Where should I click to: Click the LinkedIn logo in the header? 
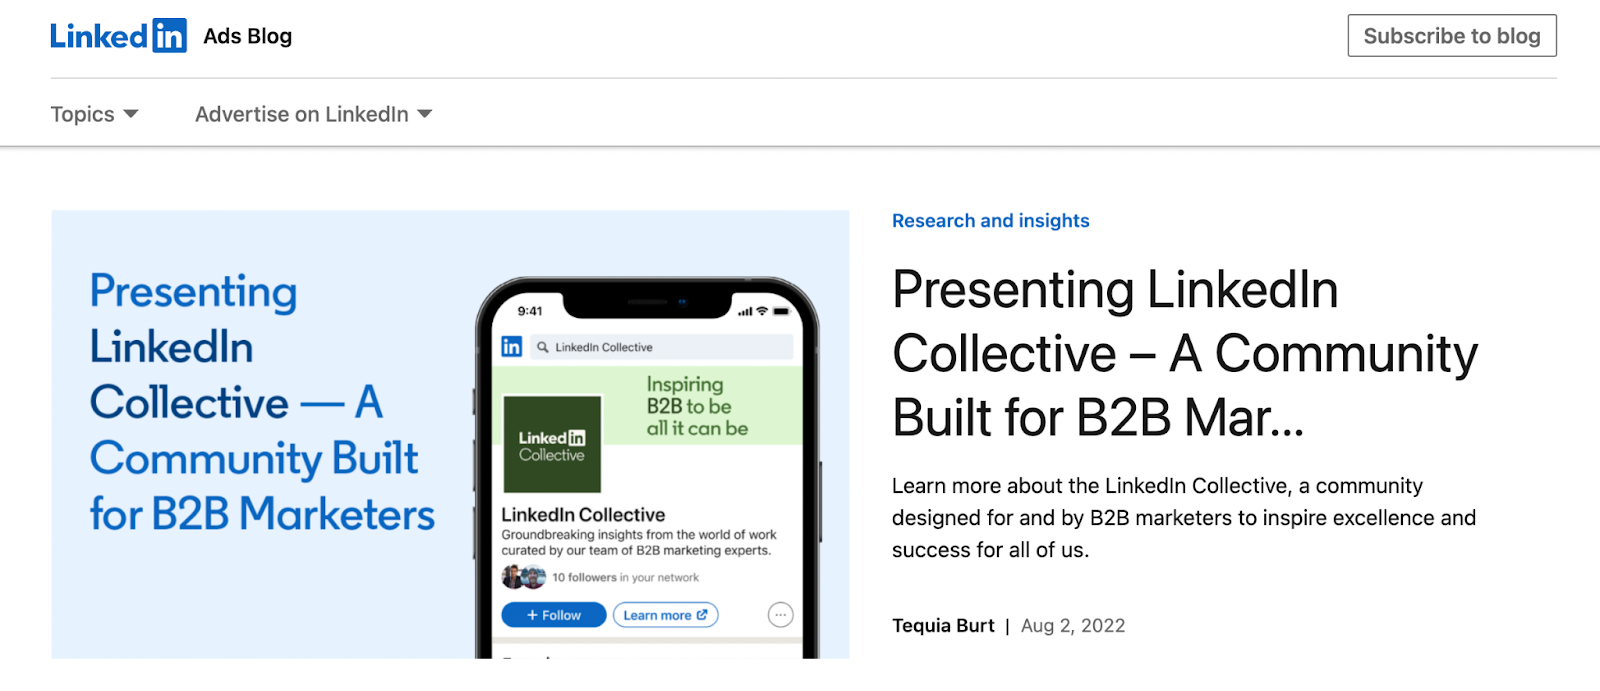tap(118, 36)
